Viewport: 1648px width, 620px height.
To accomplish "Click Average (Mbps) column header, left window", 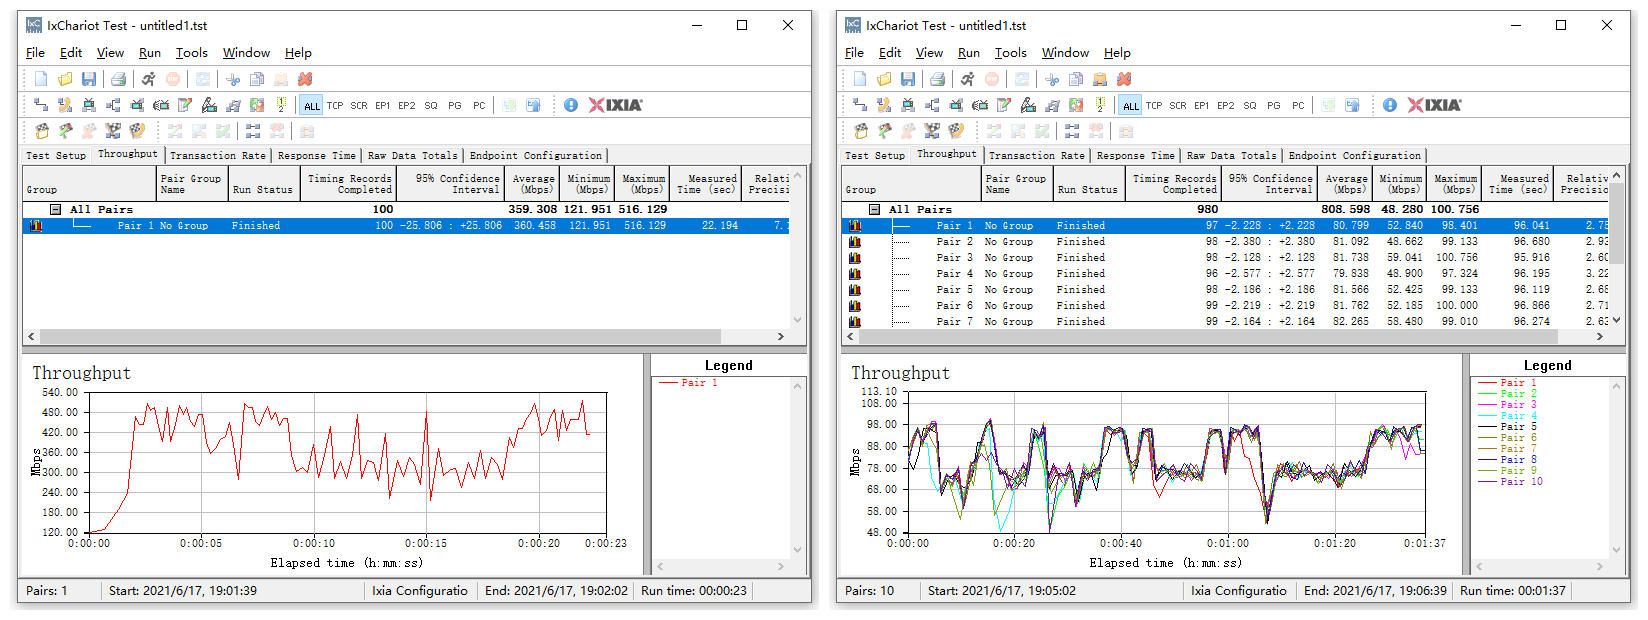I will point(531,184).
